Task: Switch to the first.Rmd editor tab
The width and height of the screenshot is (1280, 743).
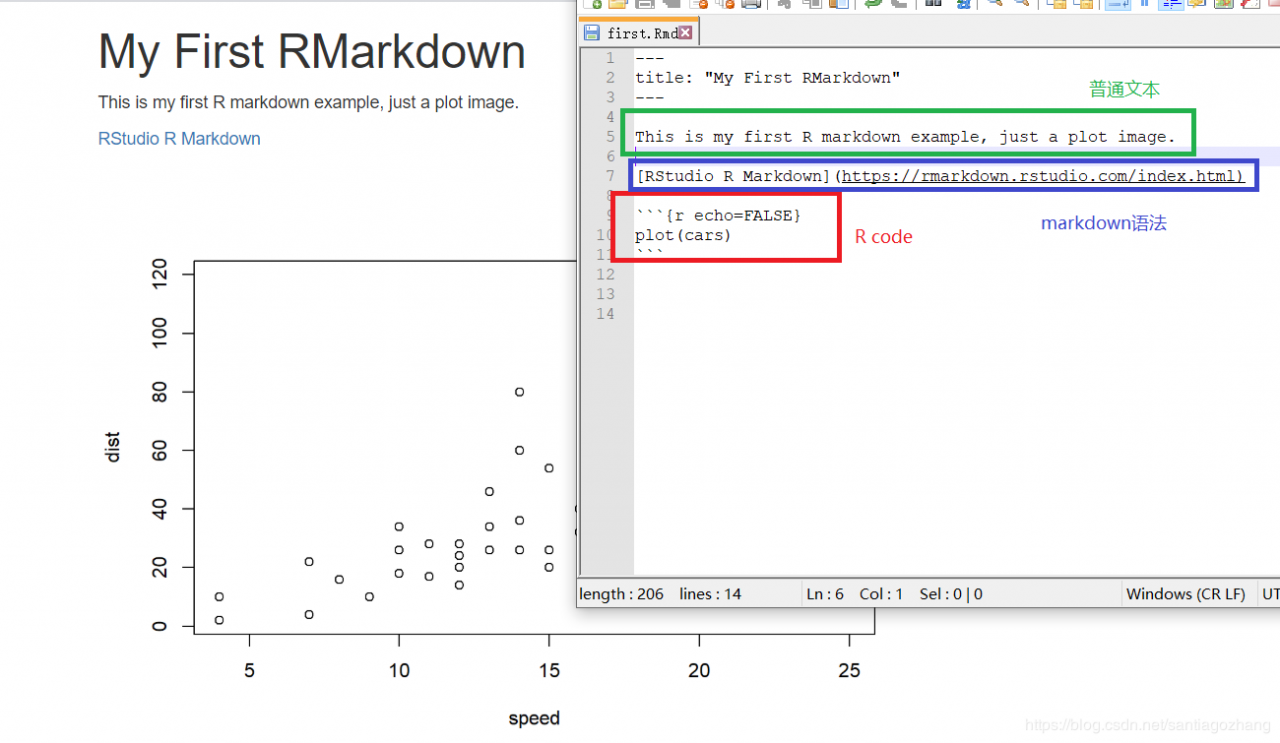Action: (640, 33)
